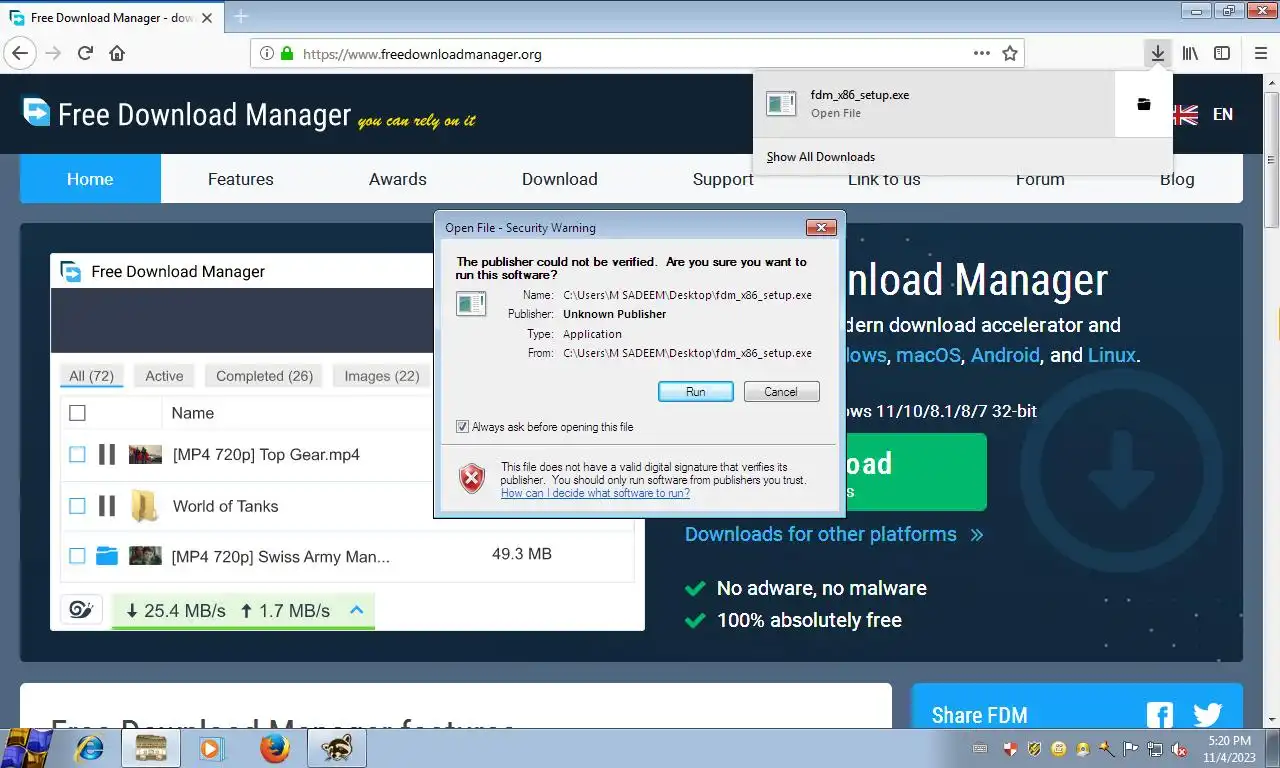Open the EN language selector
This screenshot has height=768, width=1280.
(x=1222, y=114)
